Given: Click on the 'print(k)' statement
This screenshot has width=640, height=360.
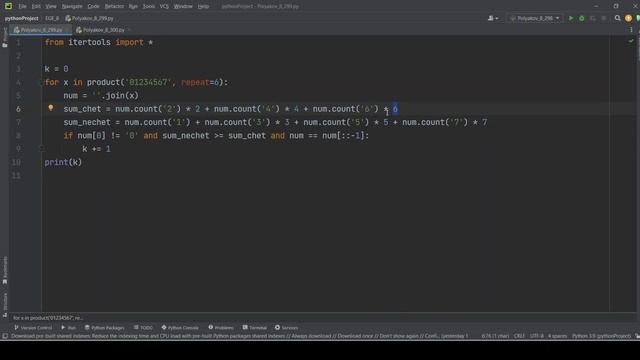Looking at the screenshot, I should tap(63, 162).
